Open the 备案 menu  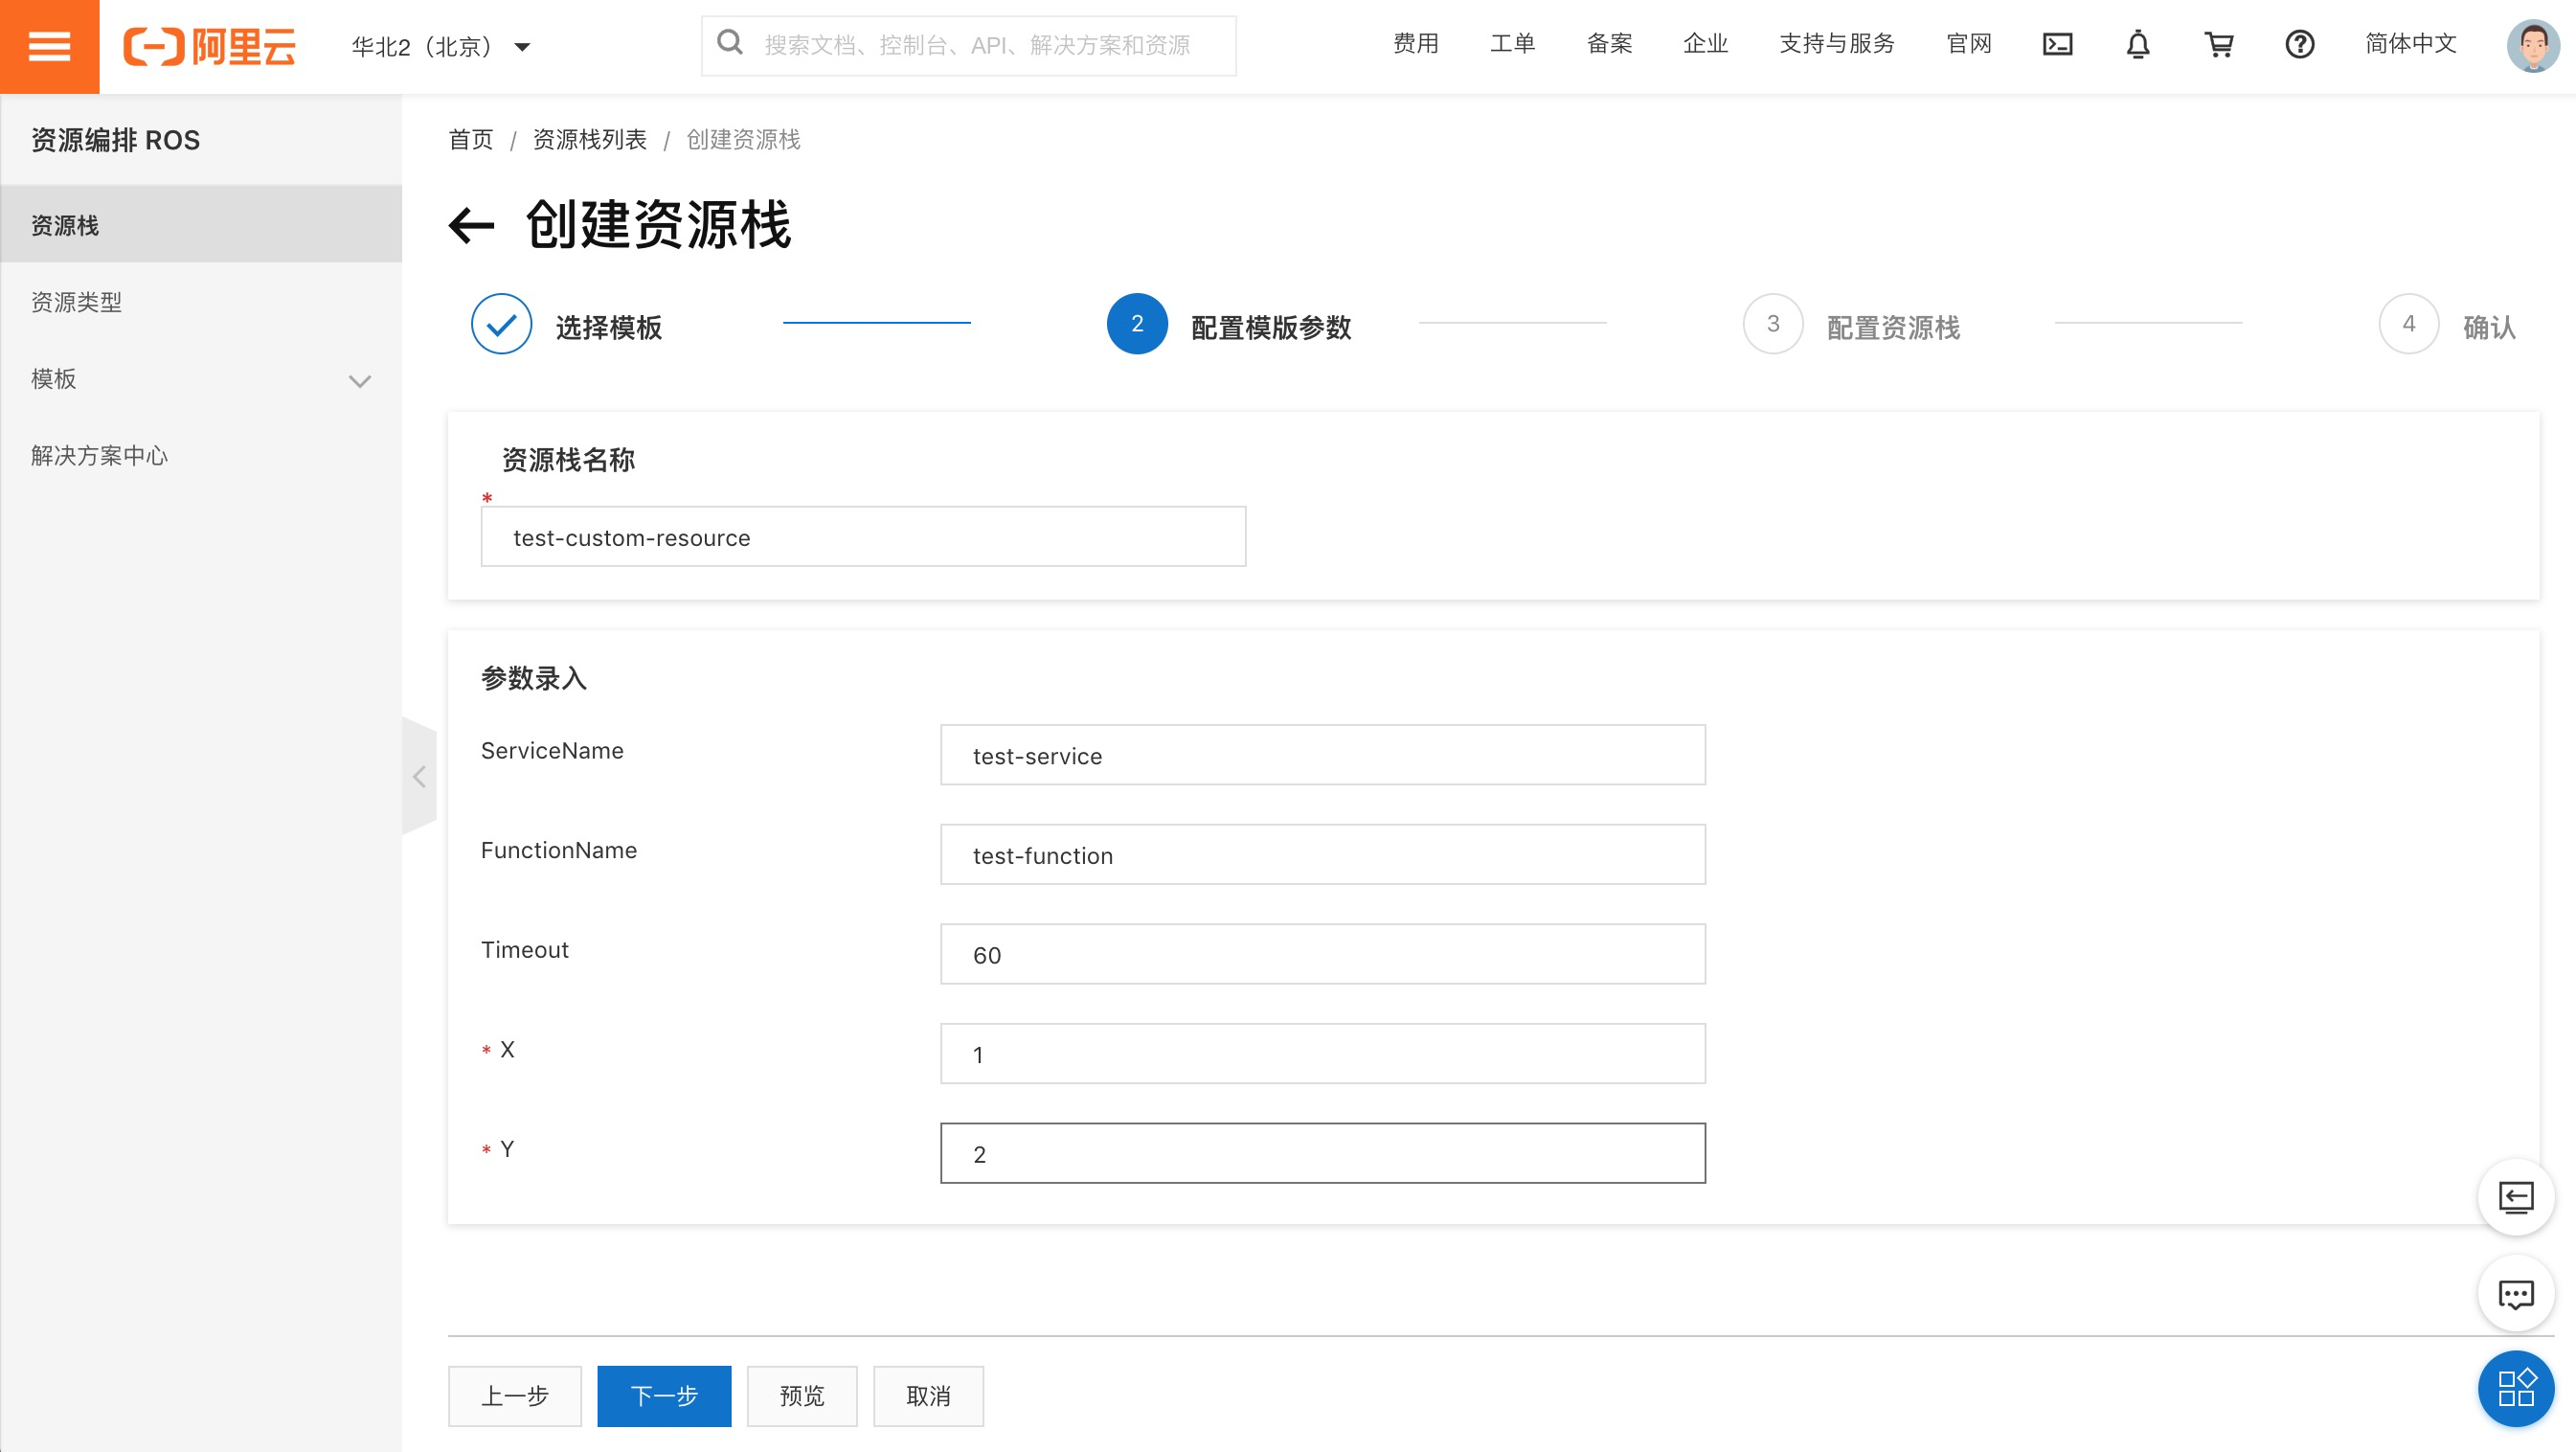[1609, 44]
